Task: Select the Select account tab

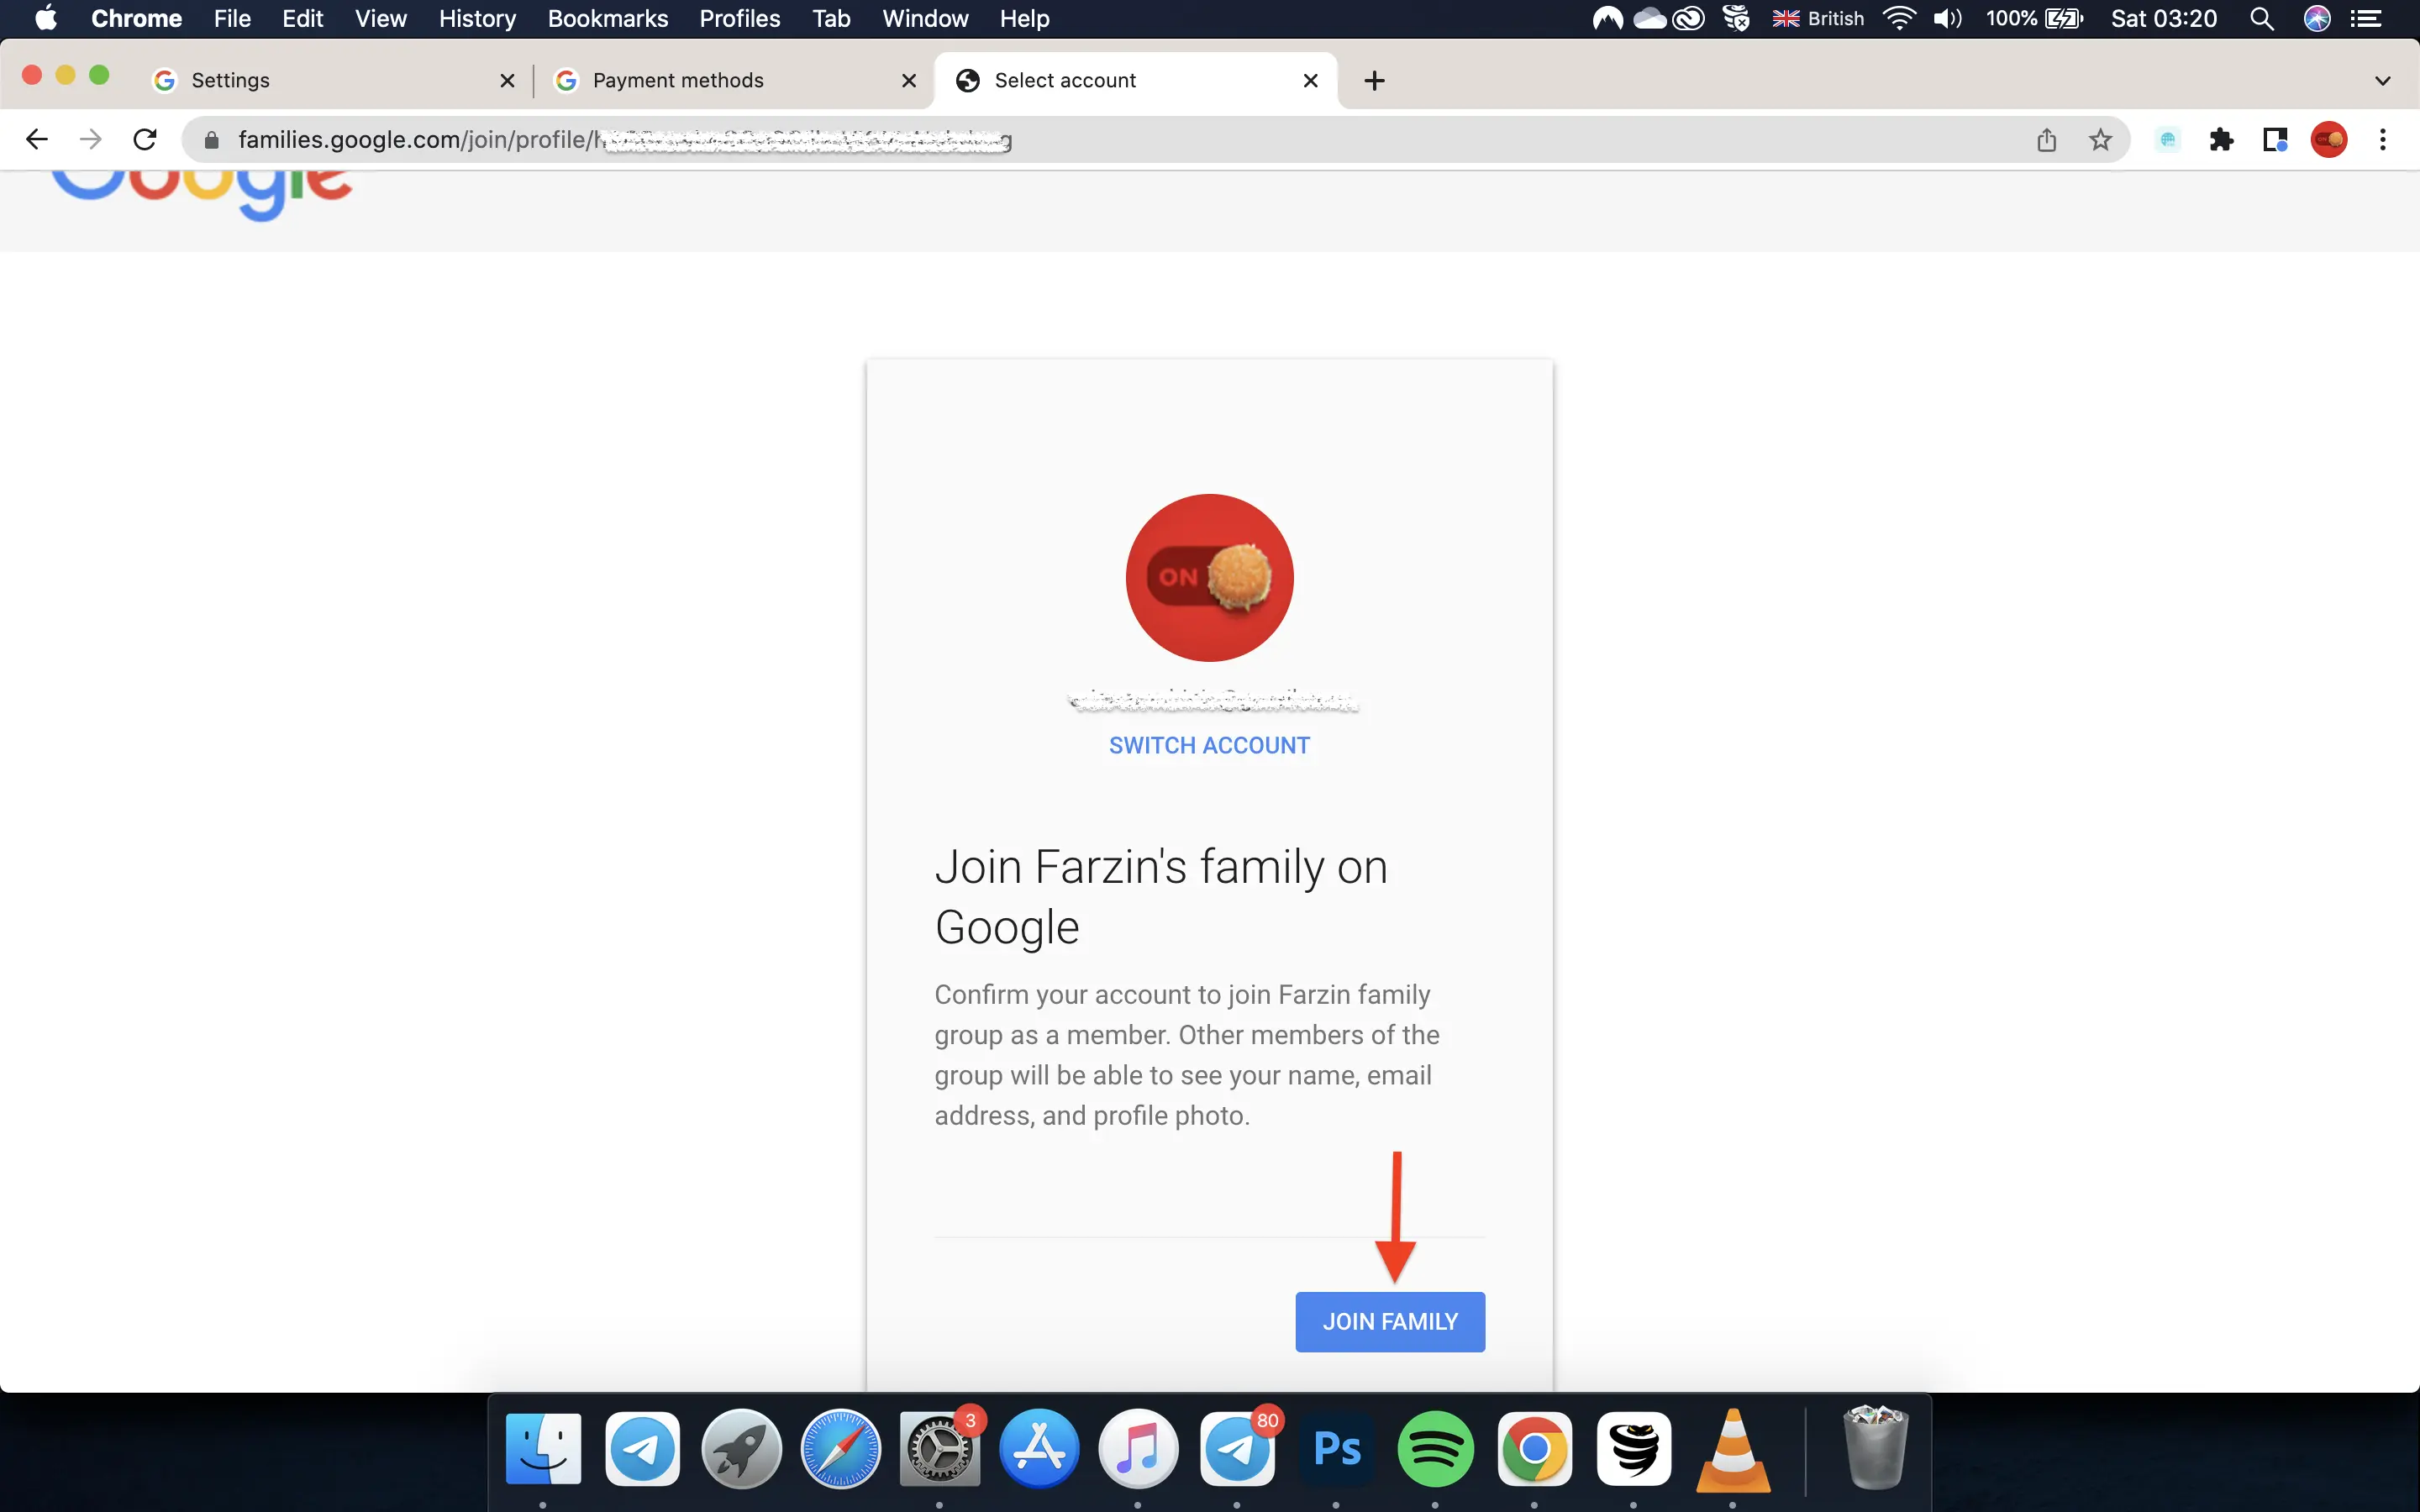Action: tap(1136, 81)
